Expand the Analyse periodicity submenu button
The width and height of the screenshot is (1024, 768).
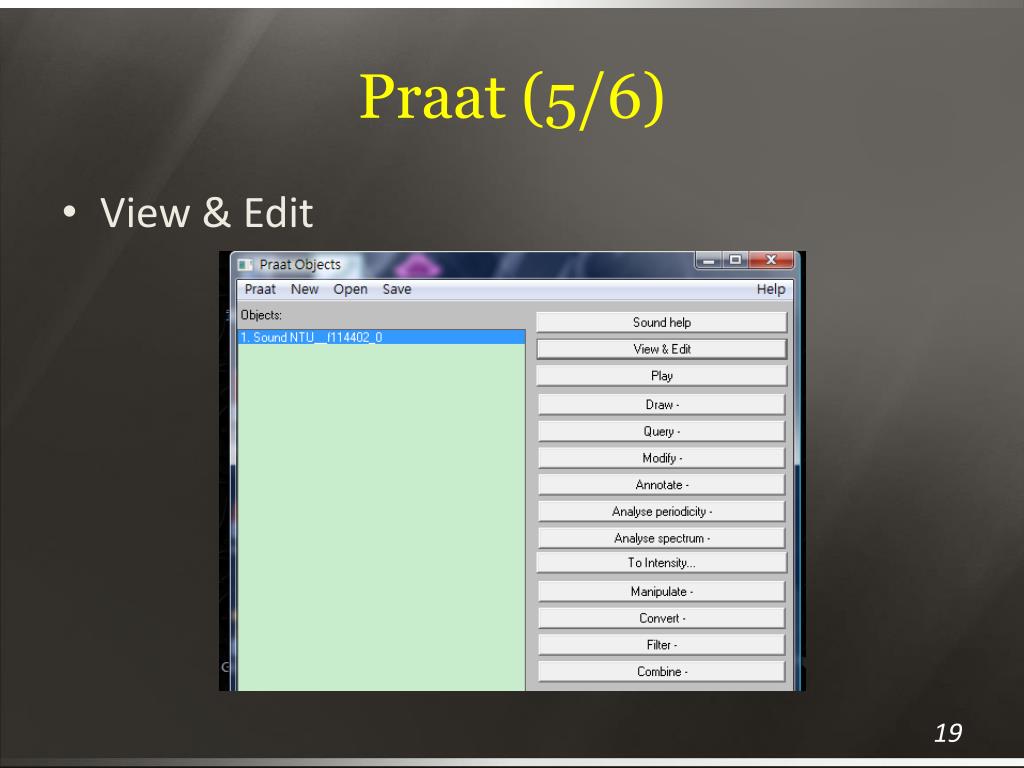662,511
